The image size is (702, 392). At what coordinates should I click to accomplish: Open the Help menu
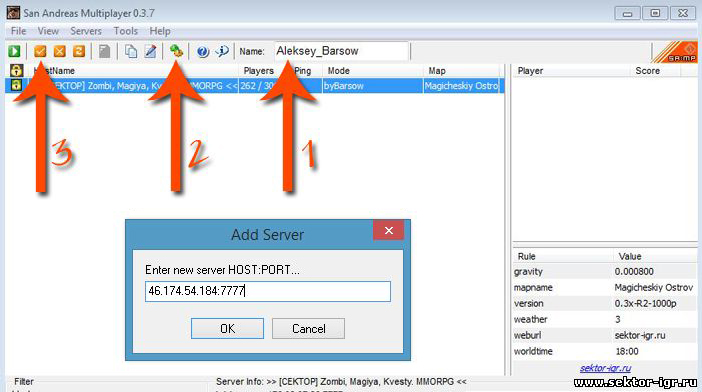[160, 31]
